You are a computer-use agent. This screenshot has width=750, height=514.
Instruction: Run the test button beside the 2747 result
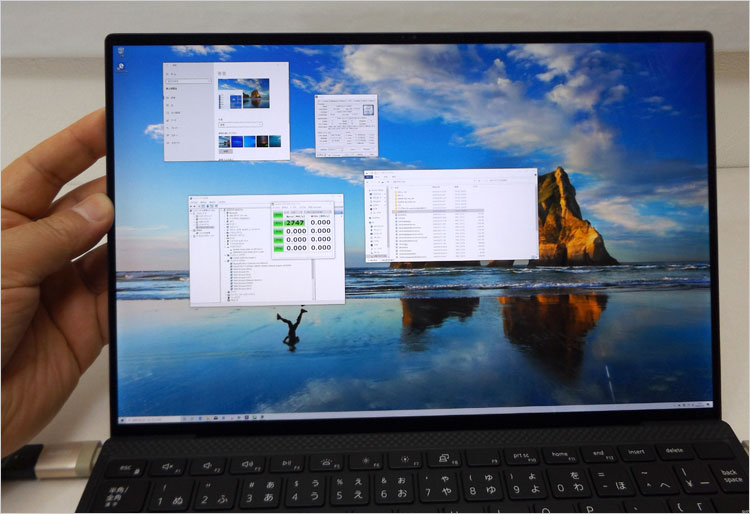point(278,223)
